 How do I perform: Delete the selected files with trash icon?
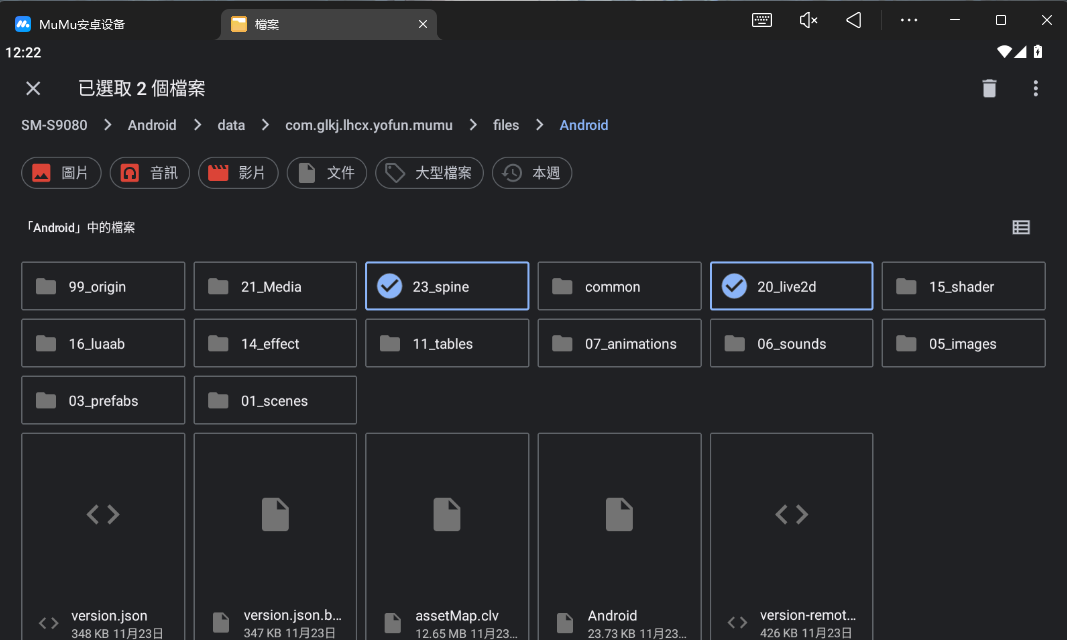coord(989,88)
